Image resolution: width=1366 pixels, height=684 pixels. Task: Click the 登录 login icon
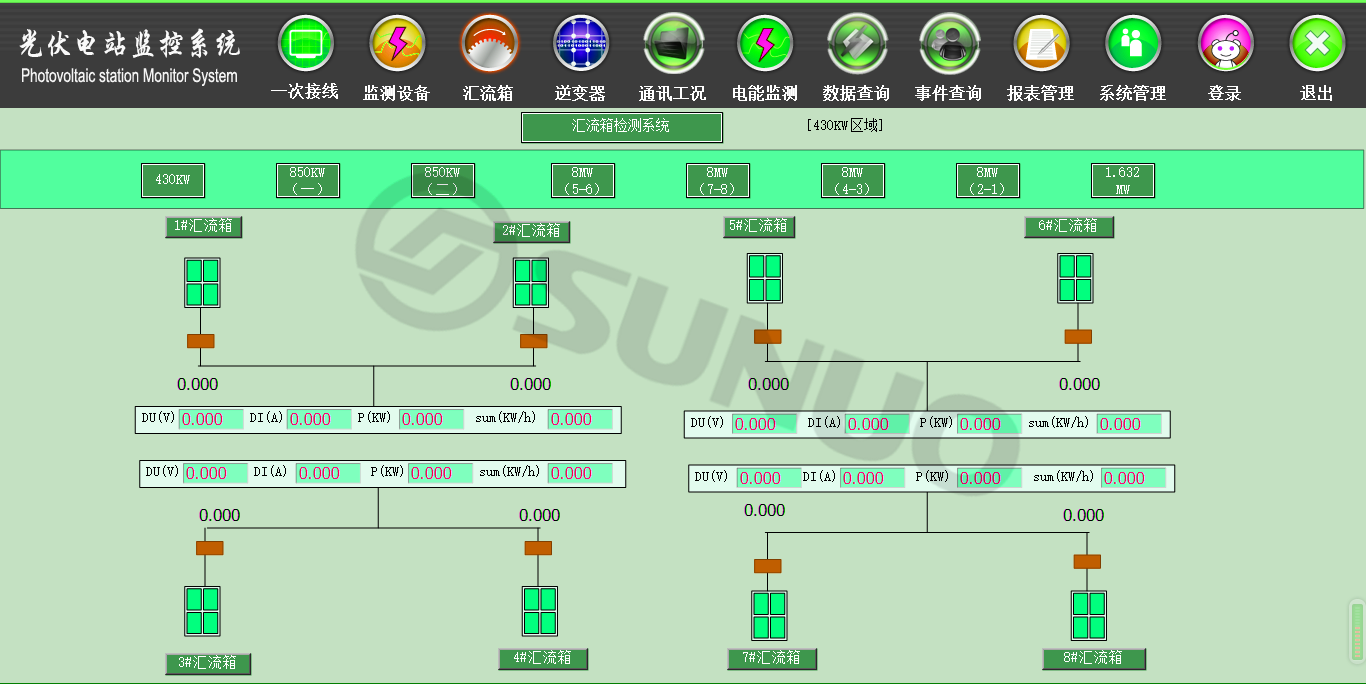pyautogui.click(x=1225, y=45)
